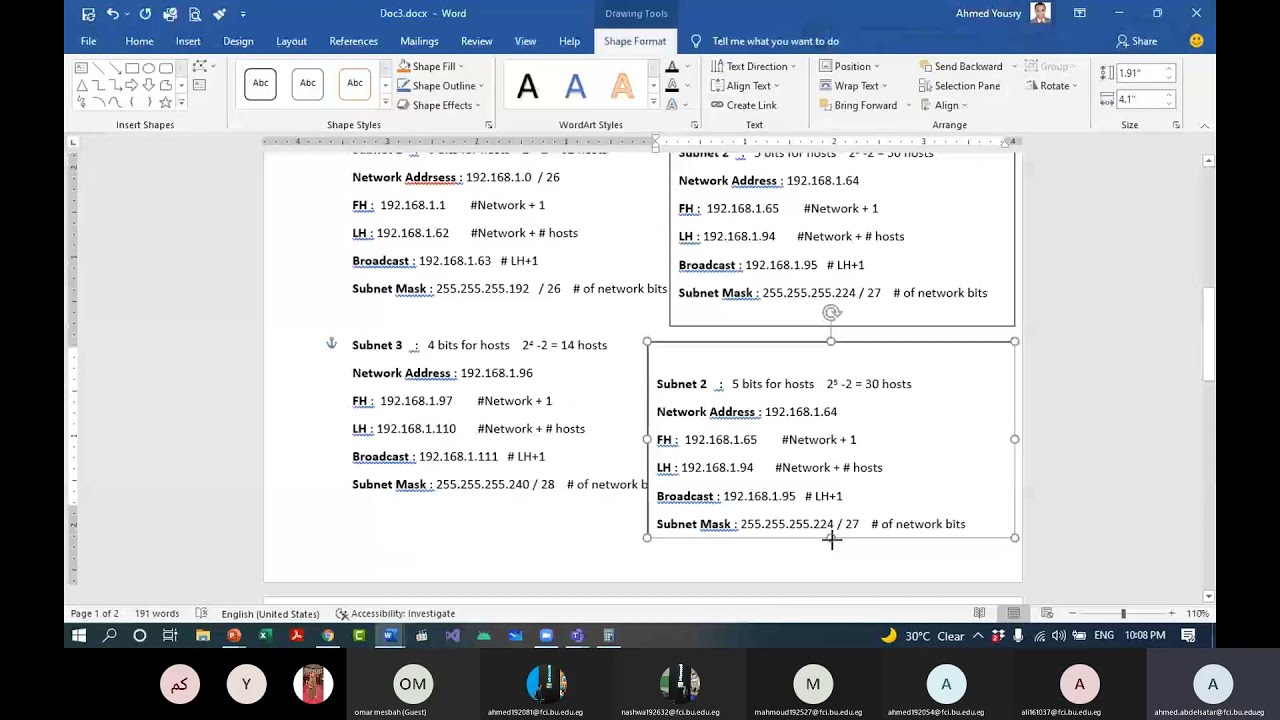This screenshot has width=1280, height=720.
Task: Open the Shape Fill dropdown
Action: click(431, 66)
